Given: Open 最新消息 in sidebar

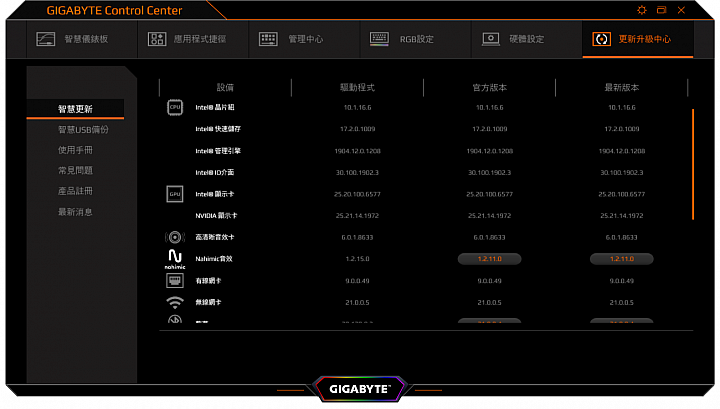Looking at the screenshot, I should click(75, 212).
